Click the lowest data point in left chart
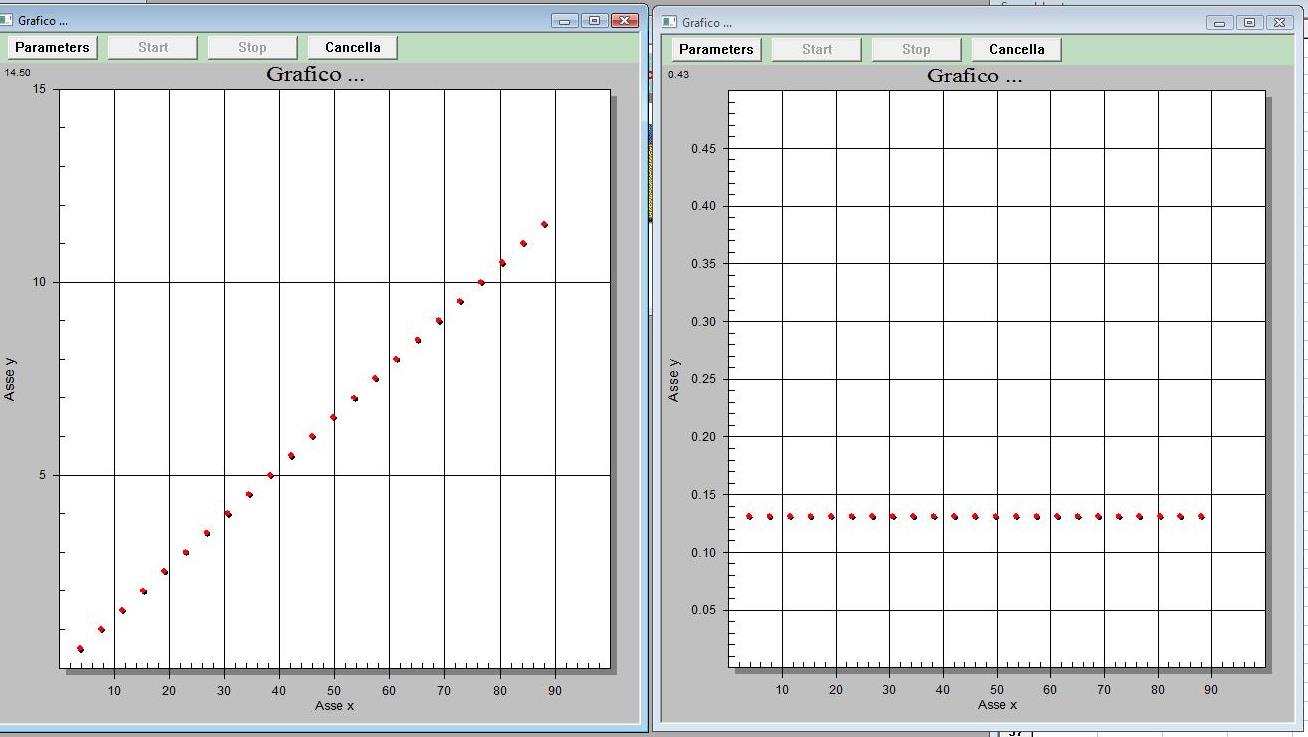The height and width of the screenshot is (737, 1308). pyautogui.click(x=80, y=649)
